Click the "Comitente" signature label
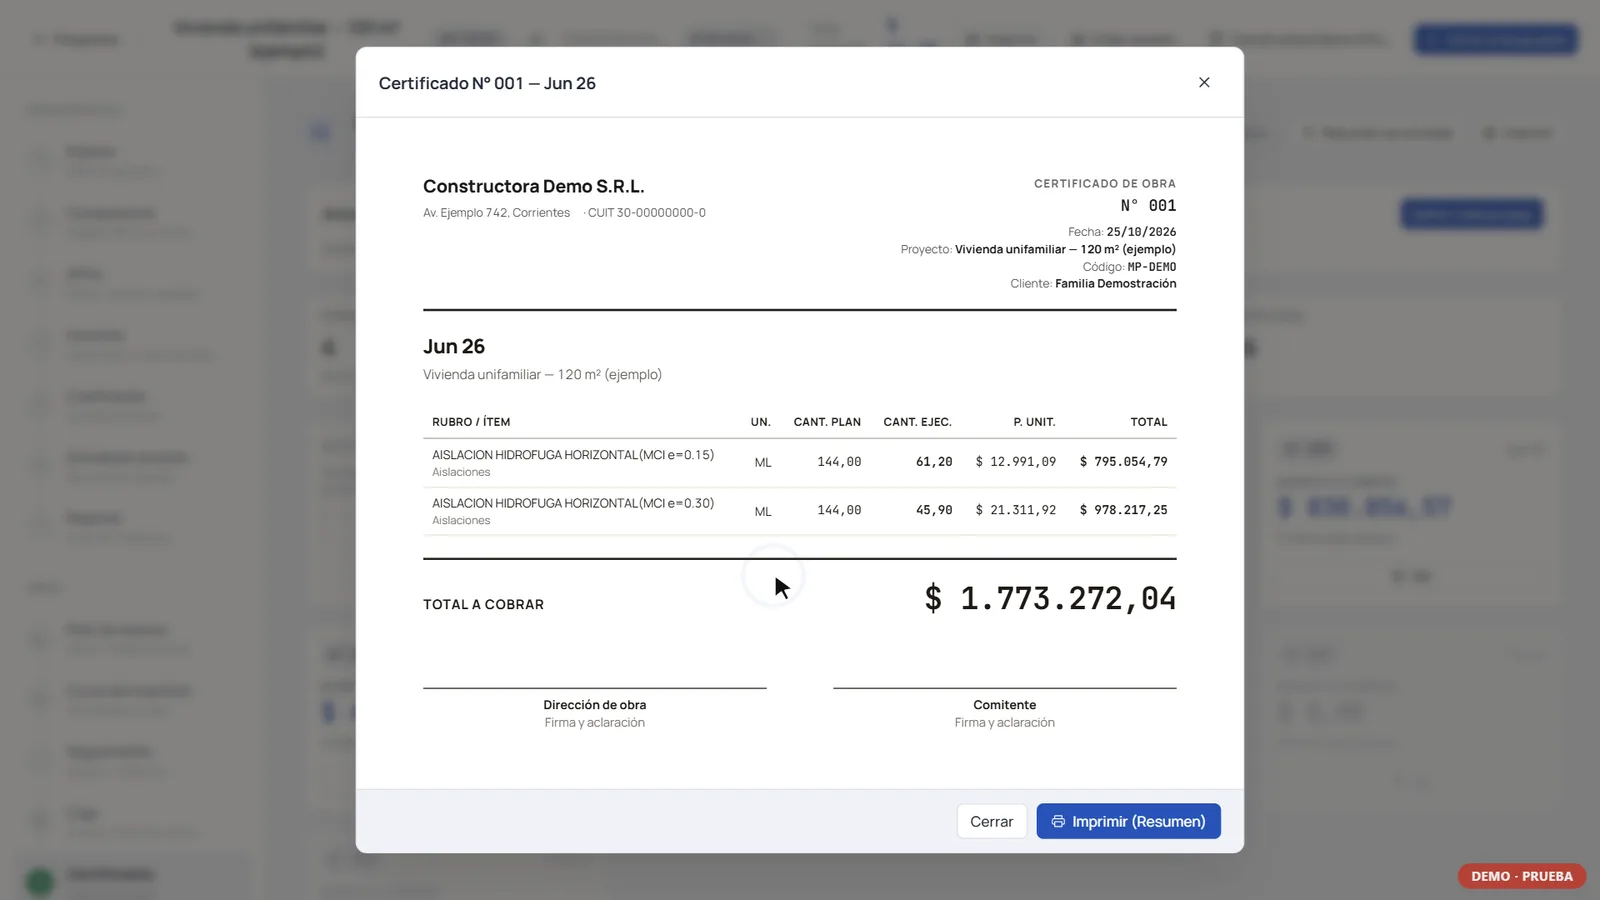This screenshot has width=1600, height=900. (1005, 705)
